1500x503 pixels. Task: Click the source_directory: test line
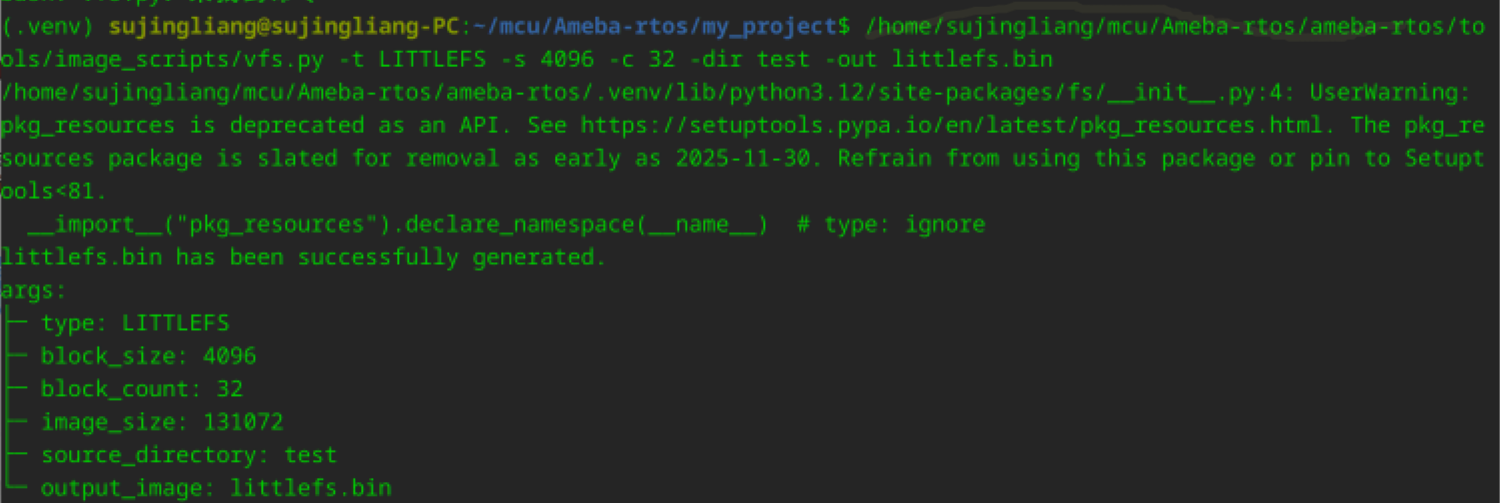pos(188,455)
